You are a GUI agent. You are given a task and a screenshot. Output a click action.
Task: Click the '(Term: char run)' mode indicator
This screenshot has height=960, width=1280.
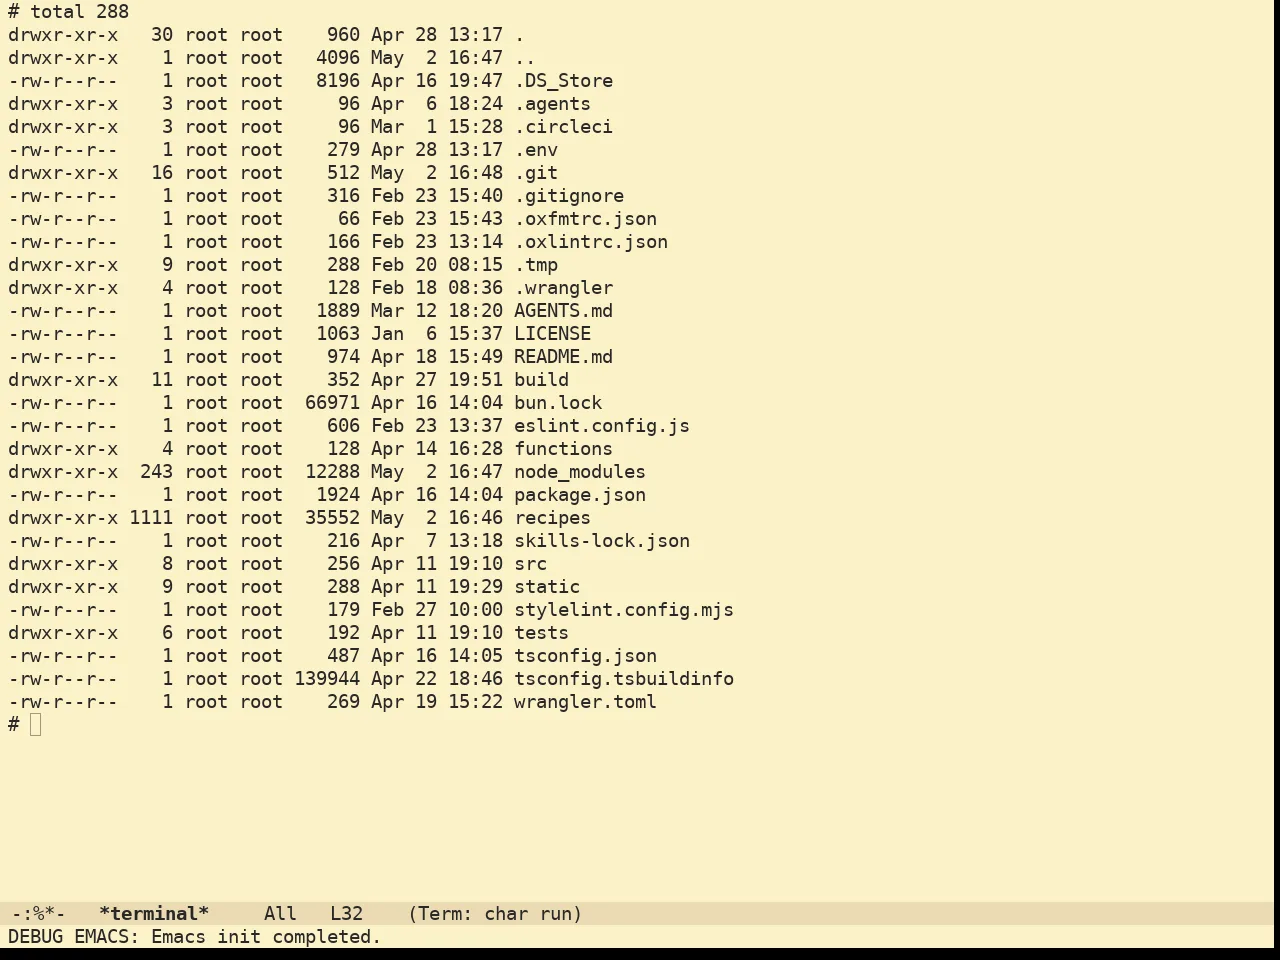pos(495,914)
